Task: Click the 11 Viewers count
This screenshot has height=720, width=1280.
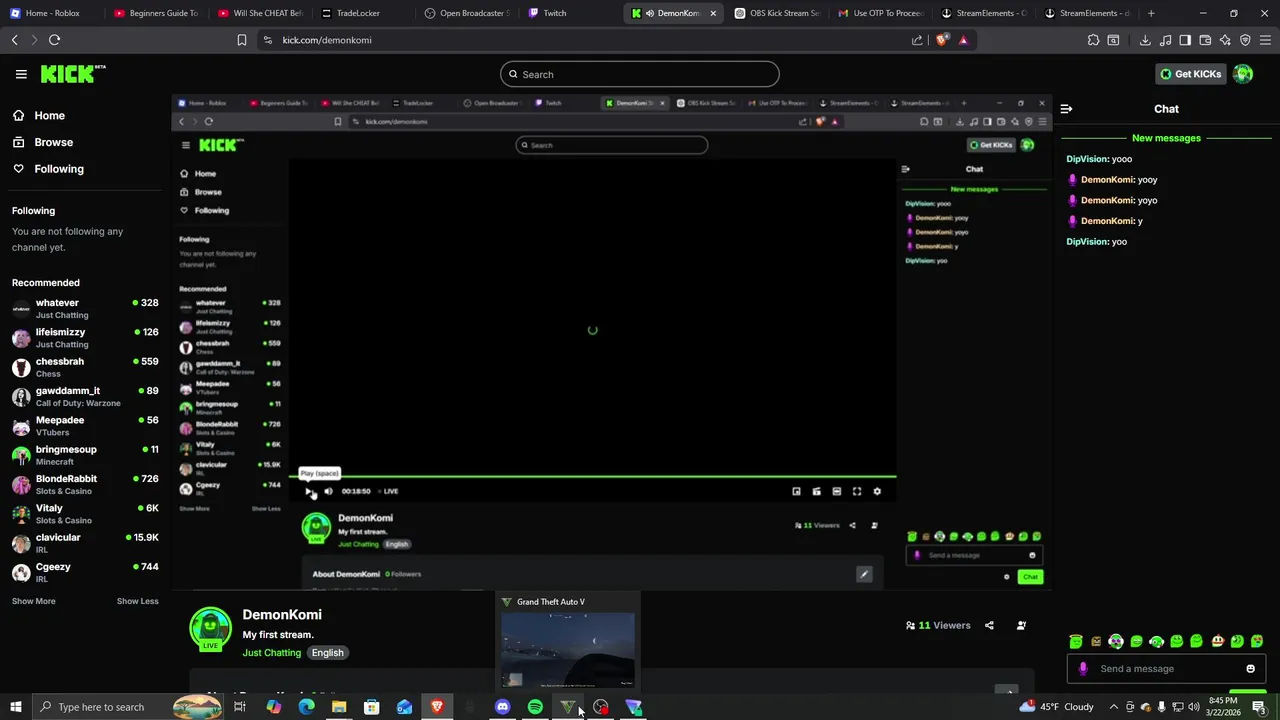Action: click(x=938, y=625)
